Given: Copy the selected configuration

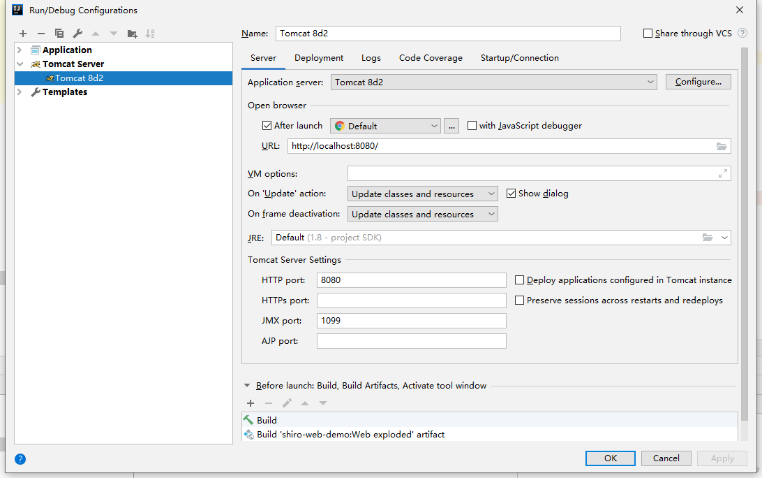Looking at the screenshot, I should tap(59, 34).
